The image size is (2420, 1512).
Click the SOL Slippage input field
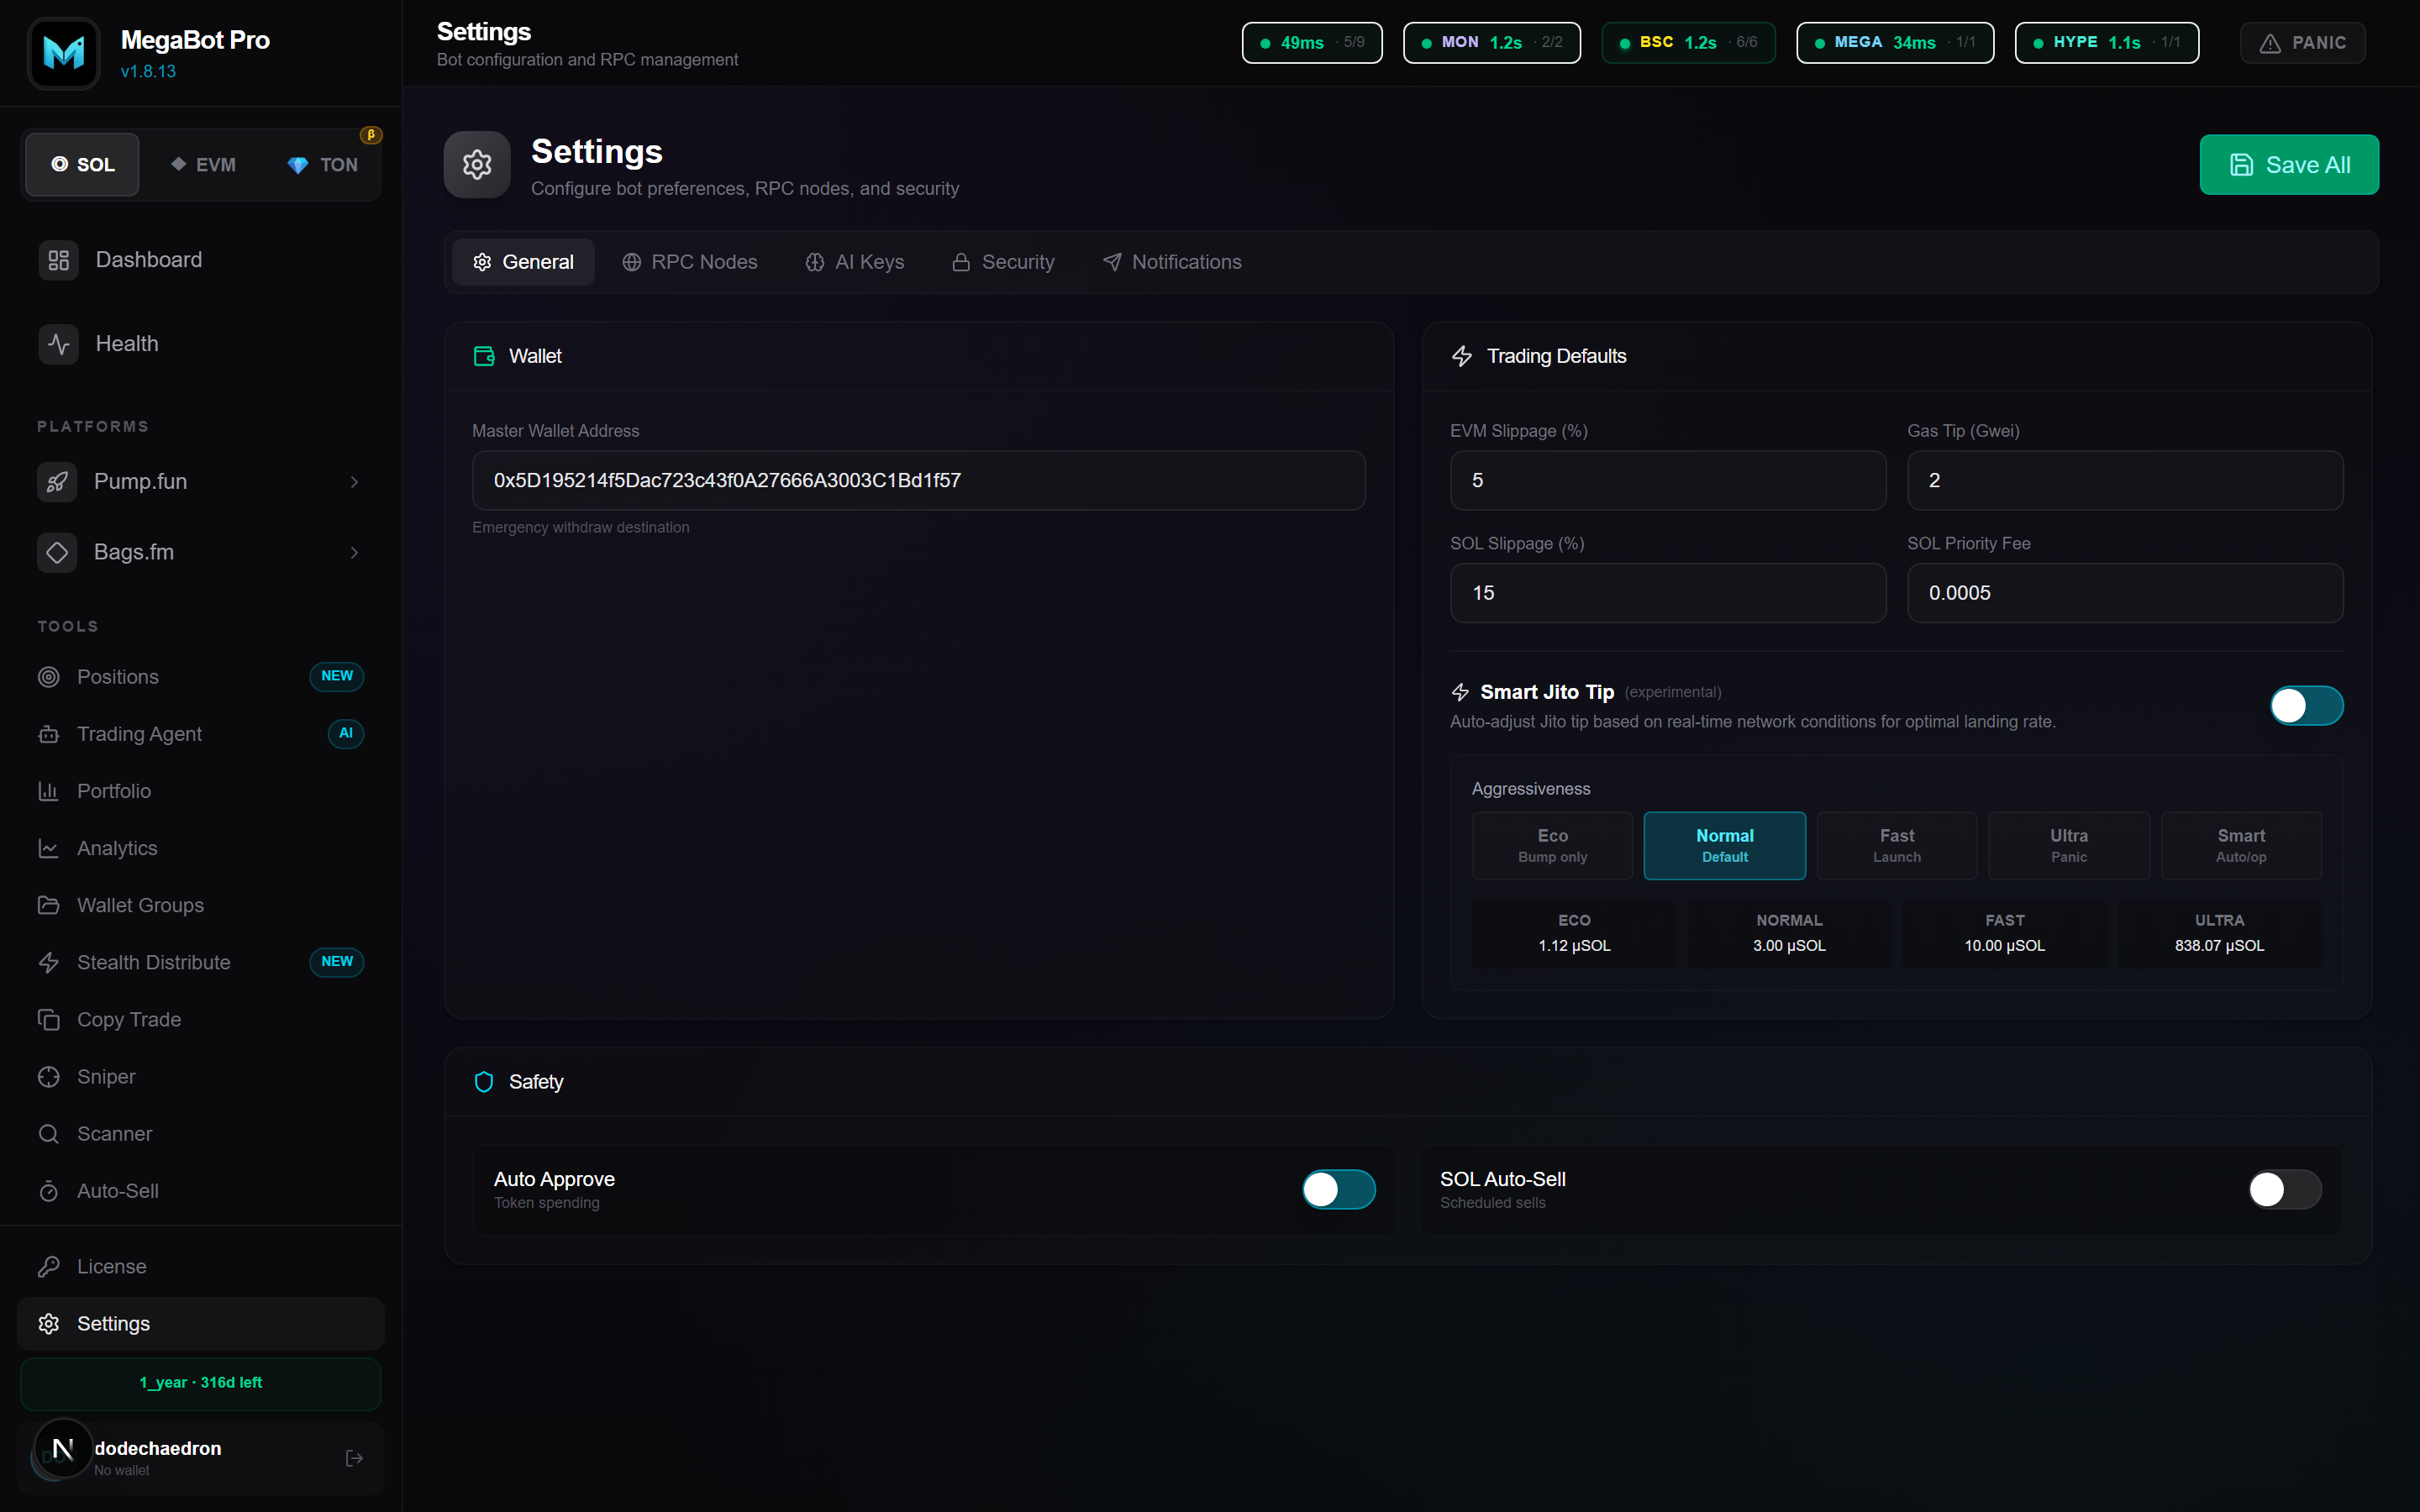pyautogui.click(x=1668, y=593)
